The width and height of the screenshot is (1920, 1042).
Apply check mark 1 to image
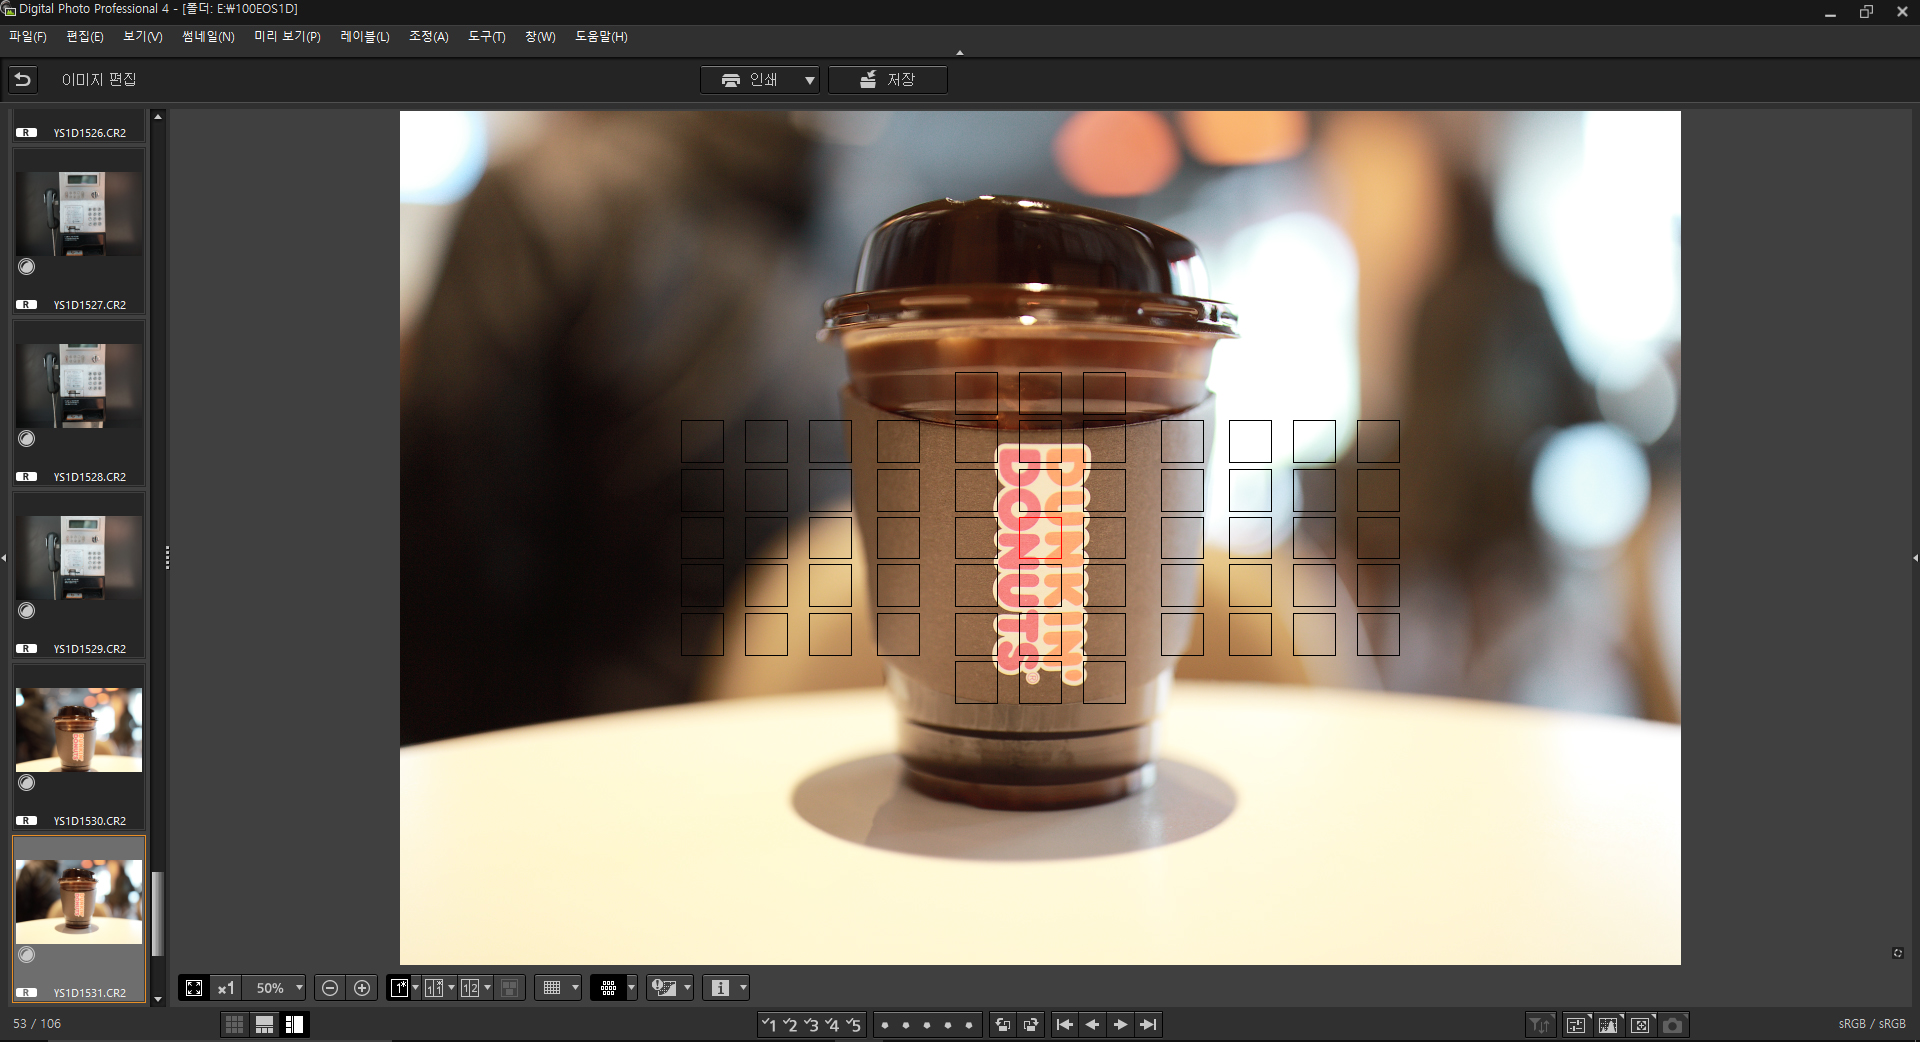click(x=768, y=1024)
